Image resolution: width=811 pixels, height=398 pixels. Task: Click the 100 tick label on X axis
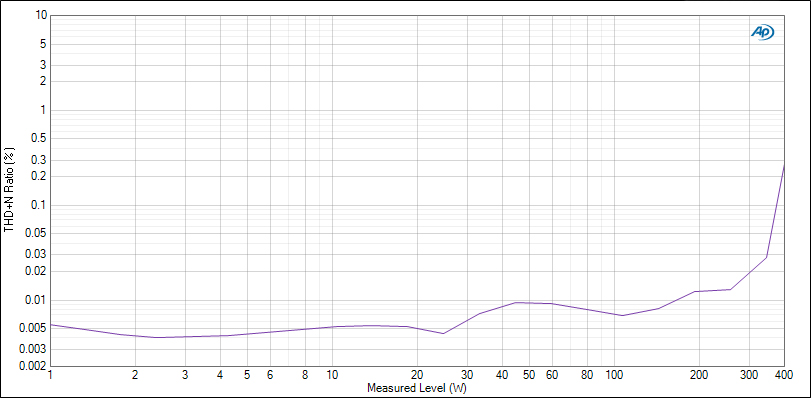tap(614, 375)
